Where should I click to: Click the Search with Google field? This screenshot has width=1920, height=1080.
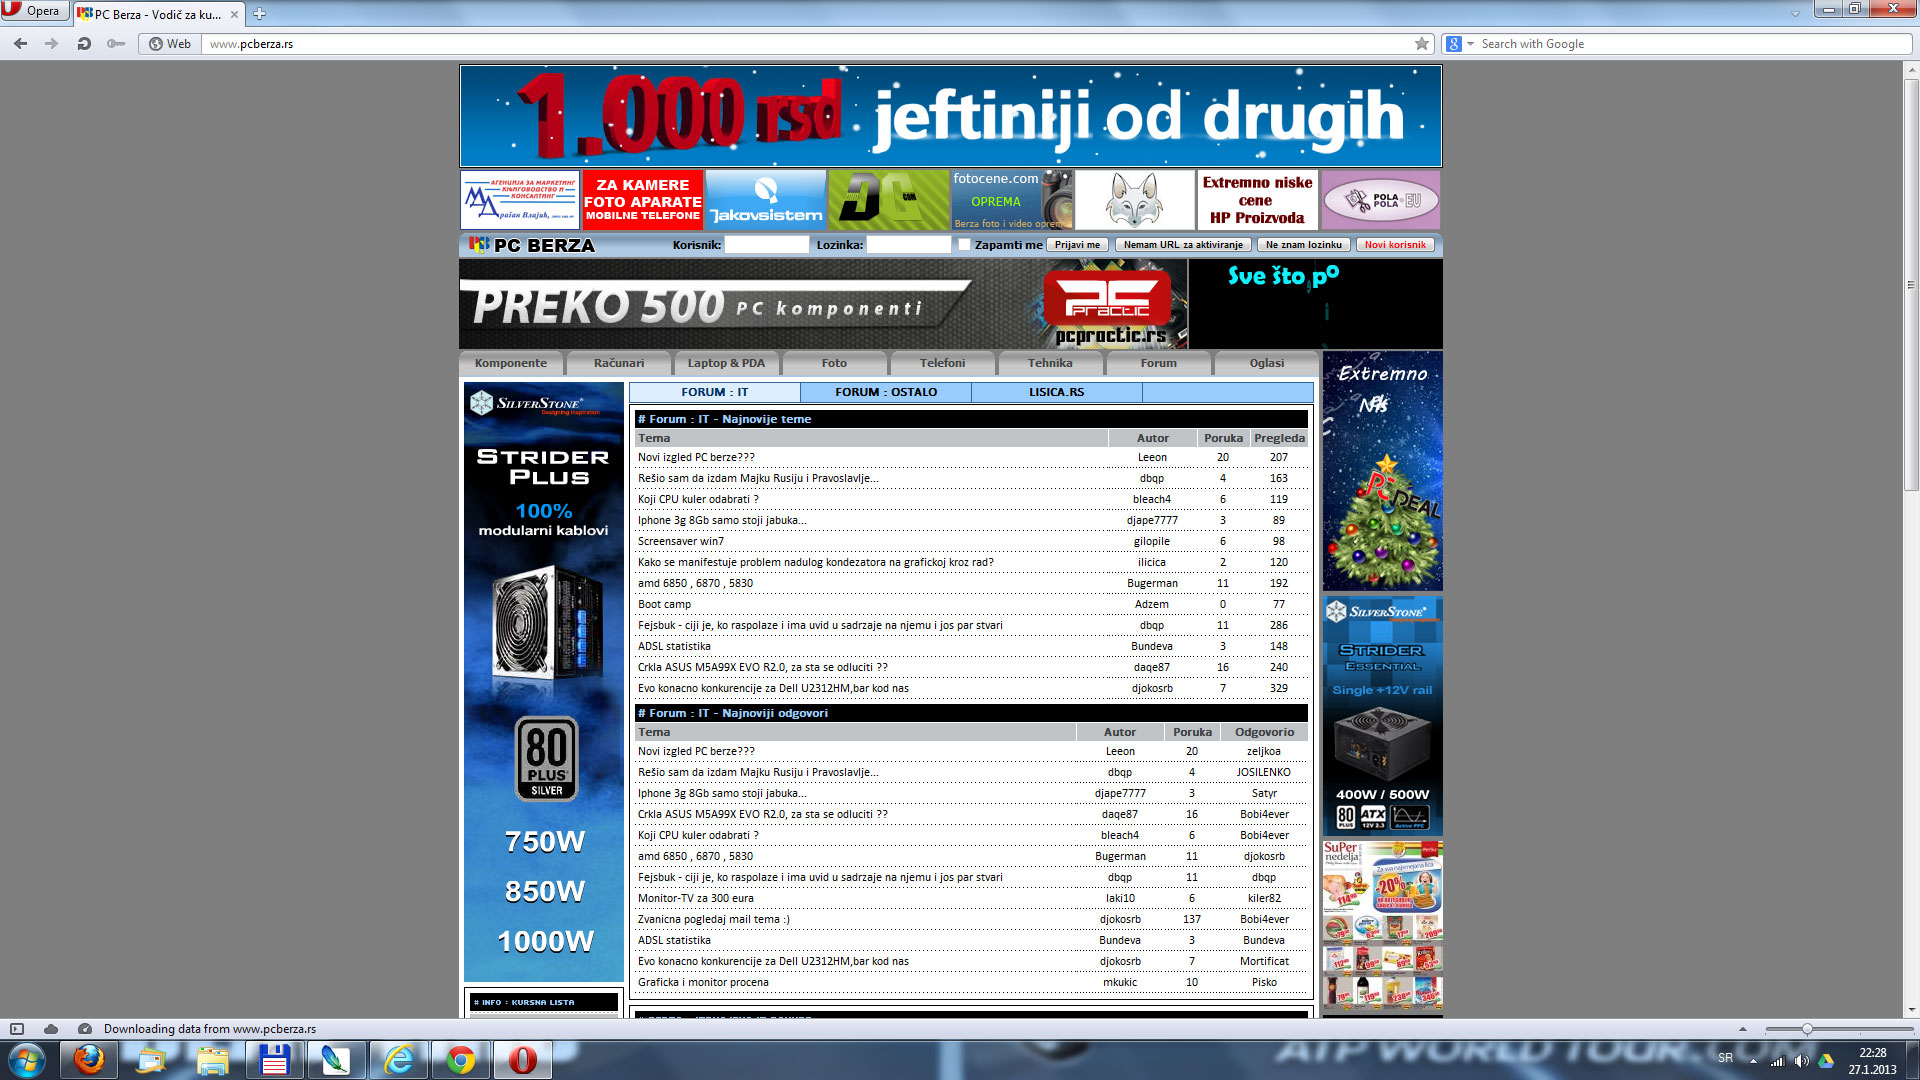pyautogui.click(x=1693, y=44)
